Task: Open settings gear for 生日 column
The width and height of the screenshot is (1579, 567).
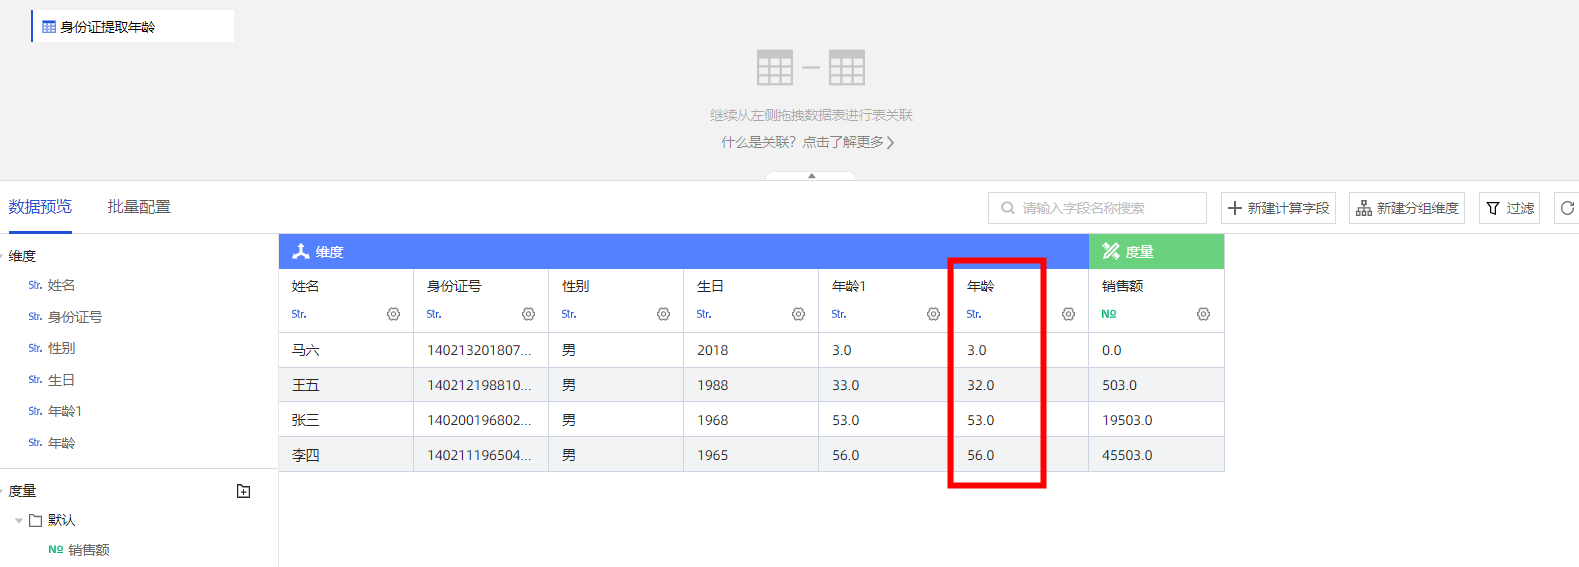Action: 798,314
